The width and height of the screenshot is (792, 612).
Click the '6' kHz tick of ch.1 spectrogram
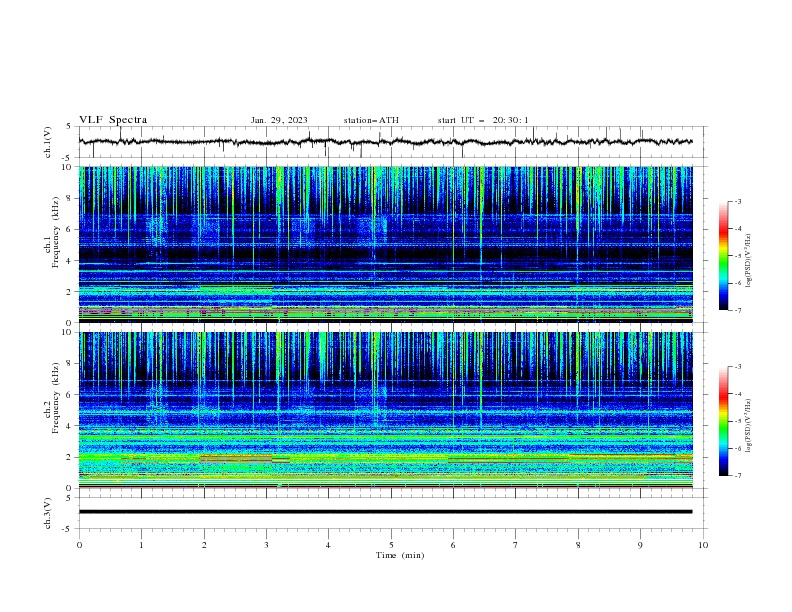click(x=69, y=230)
